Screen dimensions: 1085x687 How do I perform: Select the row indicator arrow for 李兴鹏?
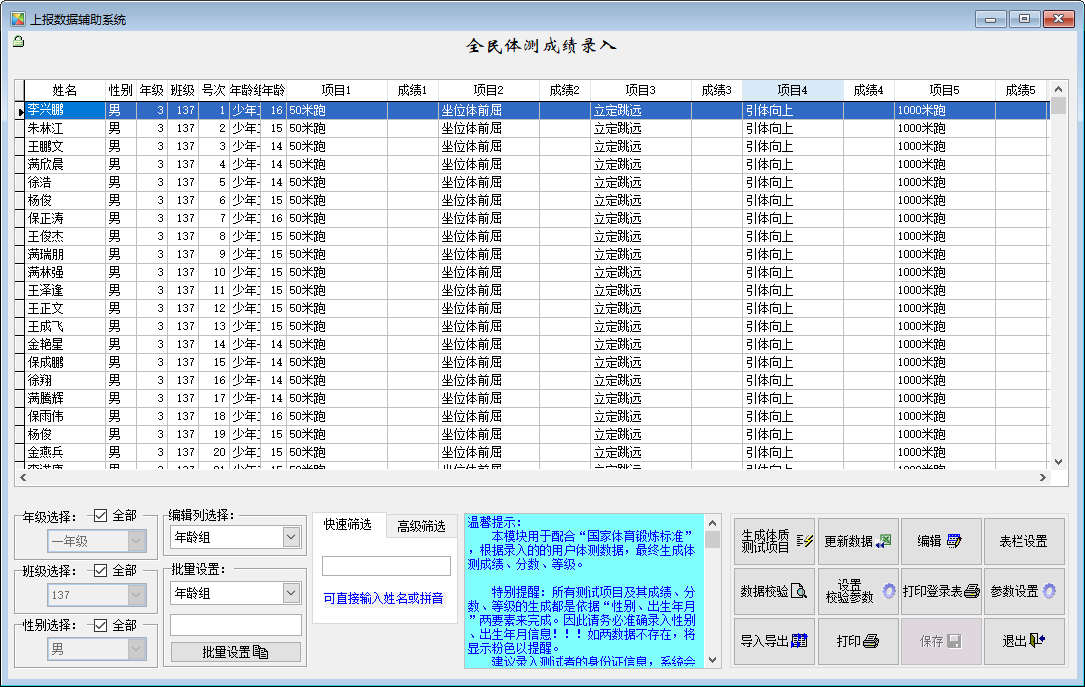click(20, 111)
